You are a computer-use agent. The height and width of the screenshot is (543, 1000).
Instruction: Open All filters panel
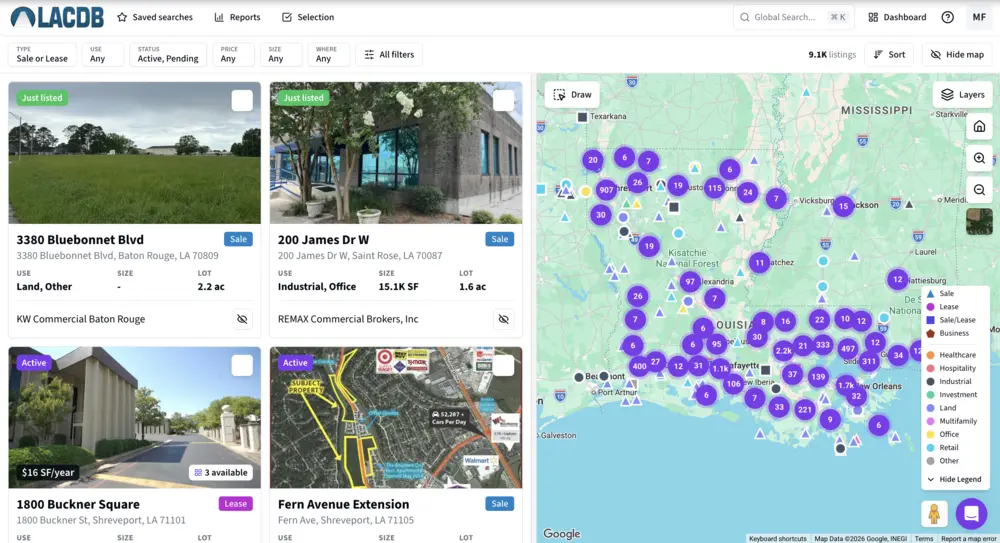point(389,54)
